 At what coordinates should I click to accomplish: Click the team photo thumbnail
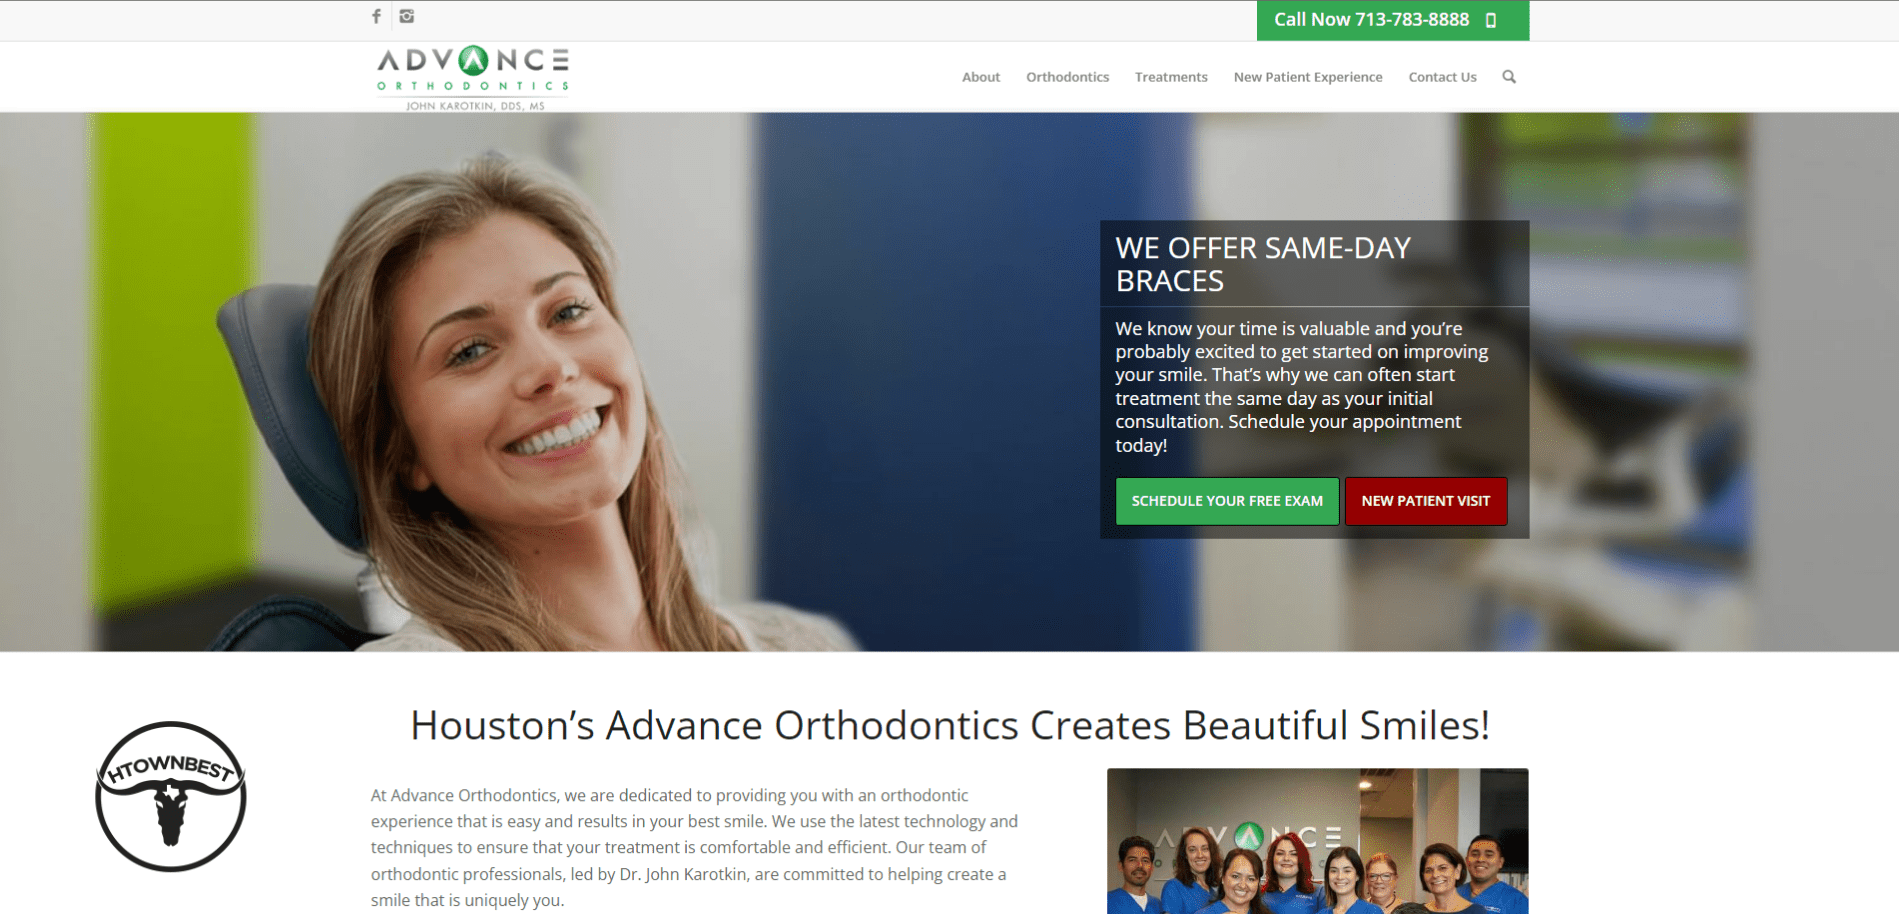click(x=1318, y=841)
